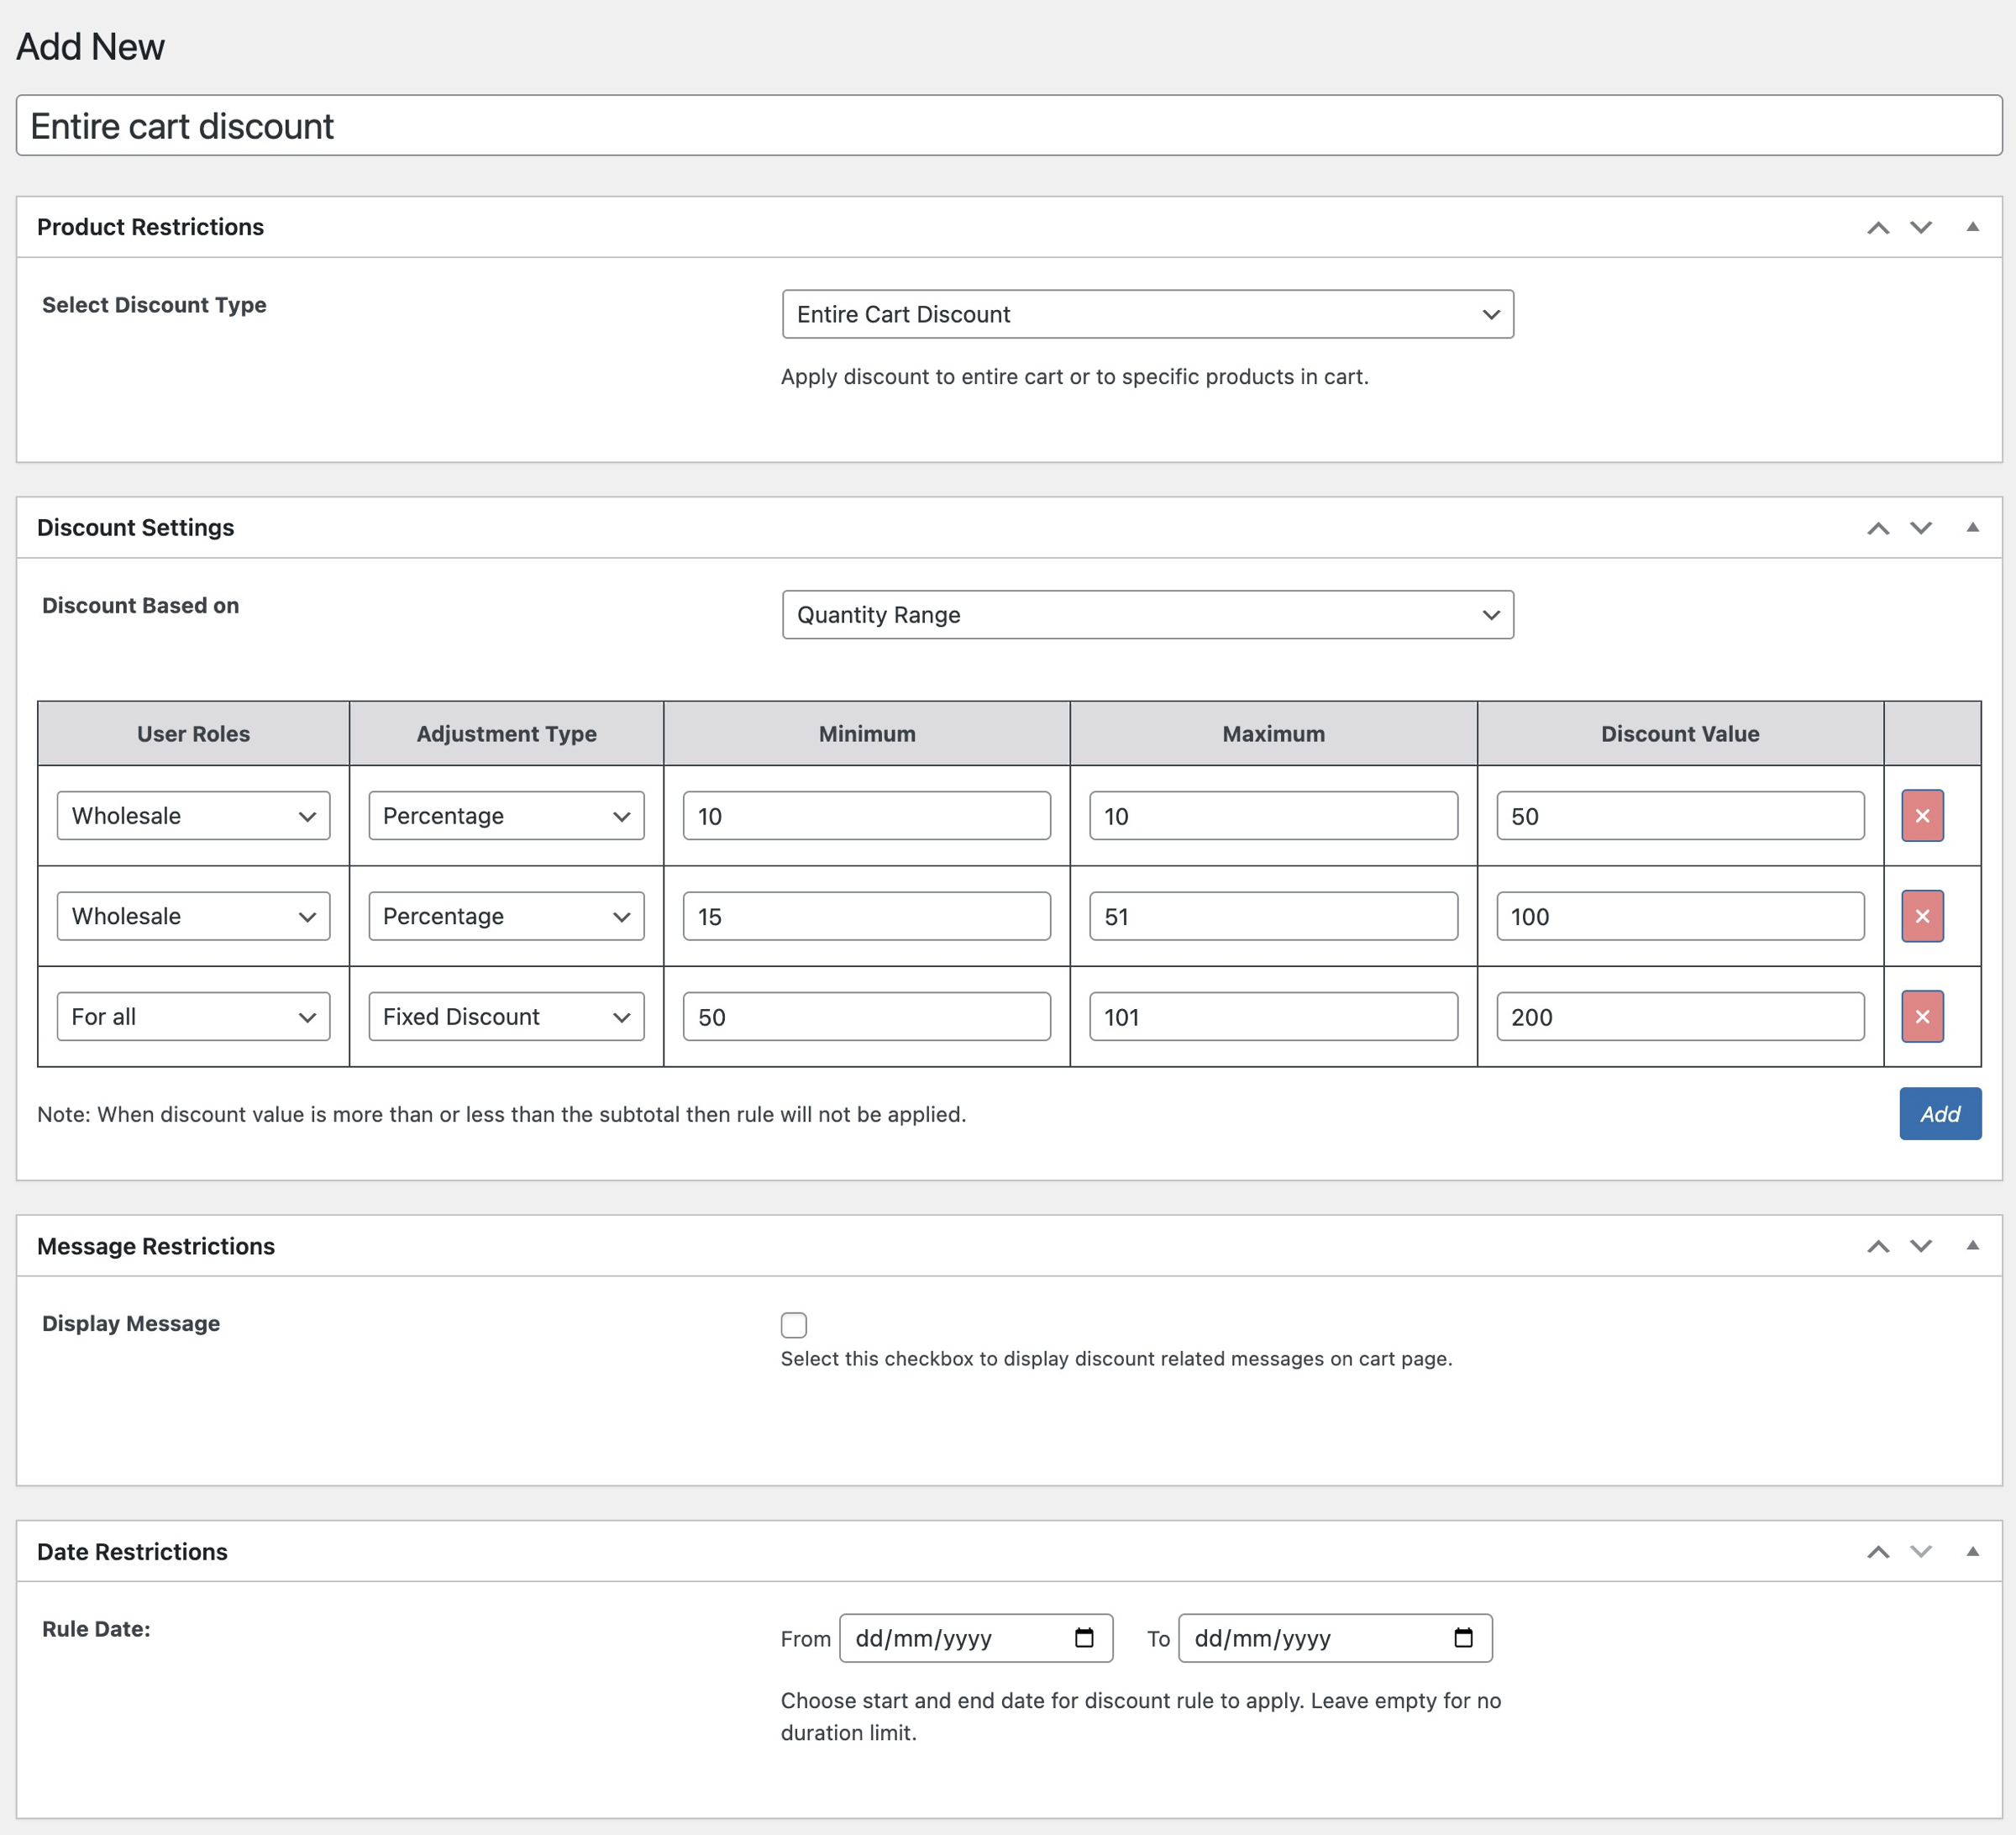Move the Message Restrictions panel up
This screenshot has width=2016, height=1835.
point(1878,1246)
